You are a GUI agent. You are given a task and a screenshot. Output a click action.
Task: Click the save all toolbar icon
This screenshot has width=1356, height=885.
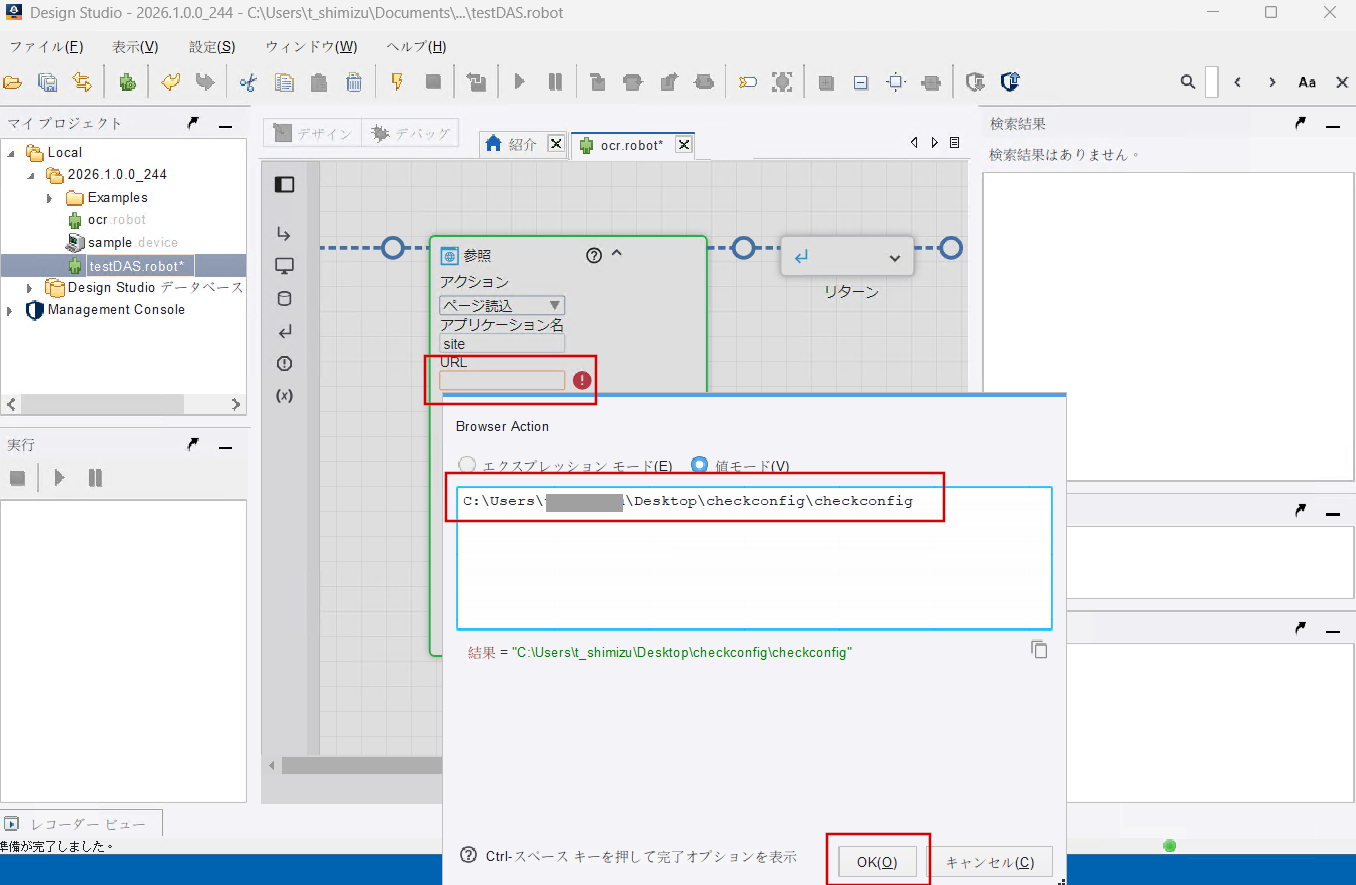point(47,82)
